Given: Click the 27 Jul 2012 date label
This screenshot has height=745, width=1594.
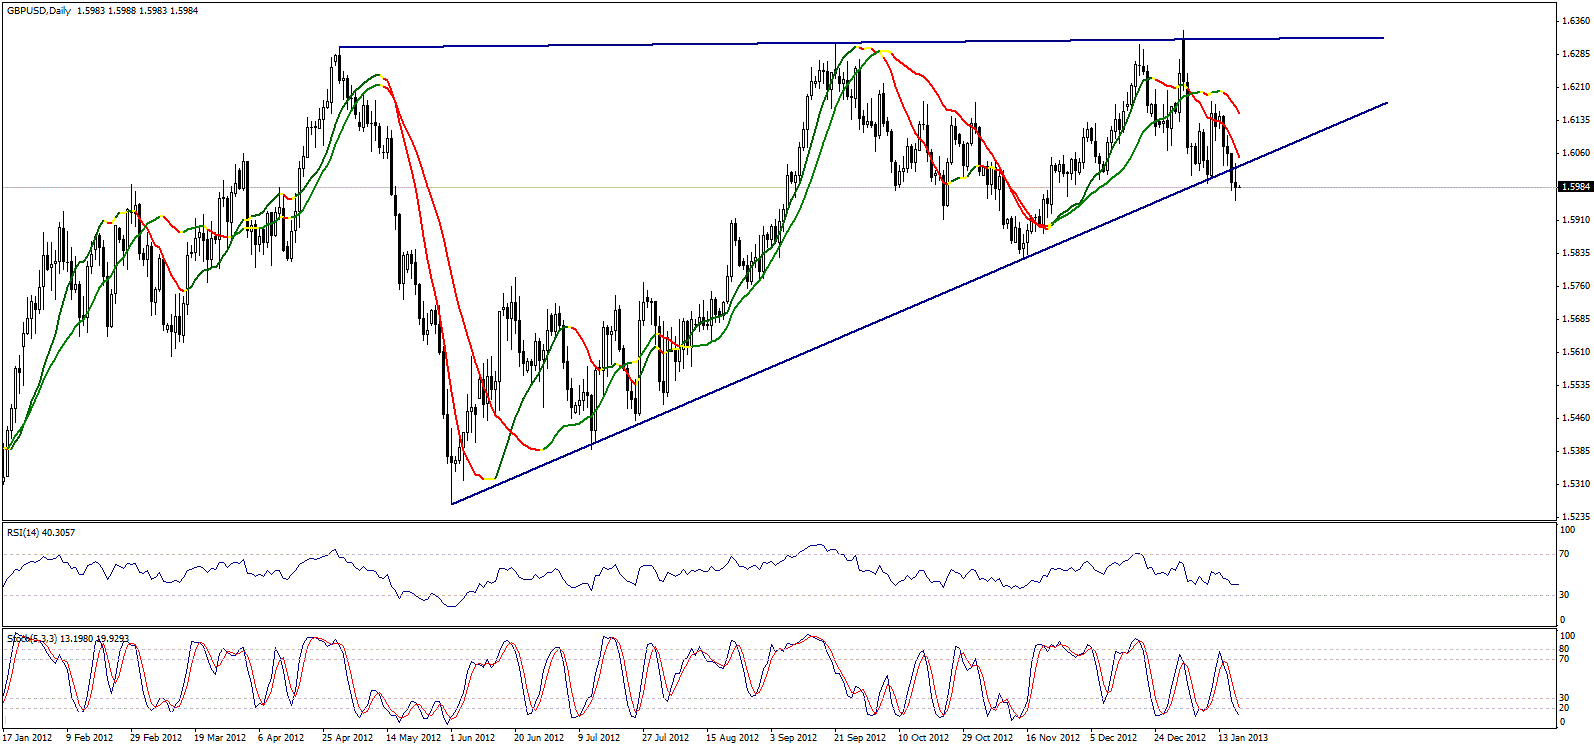Looking at the screenshot, I should click(x=666, y=738).
